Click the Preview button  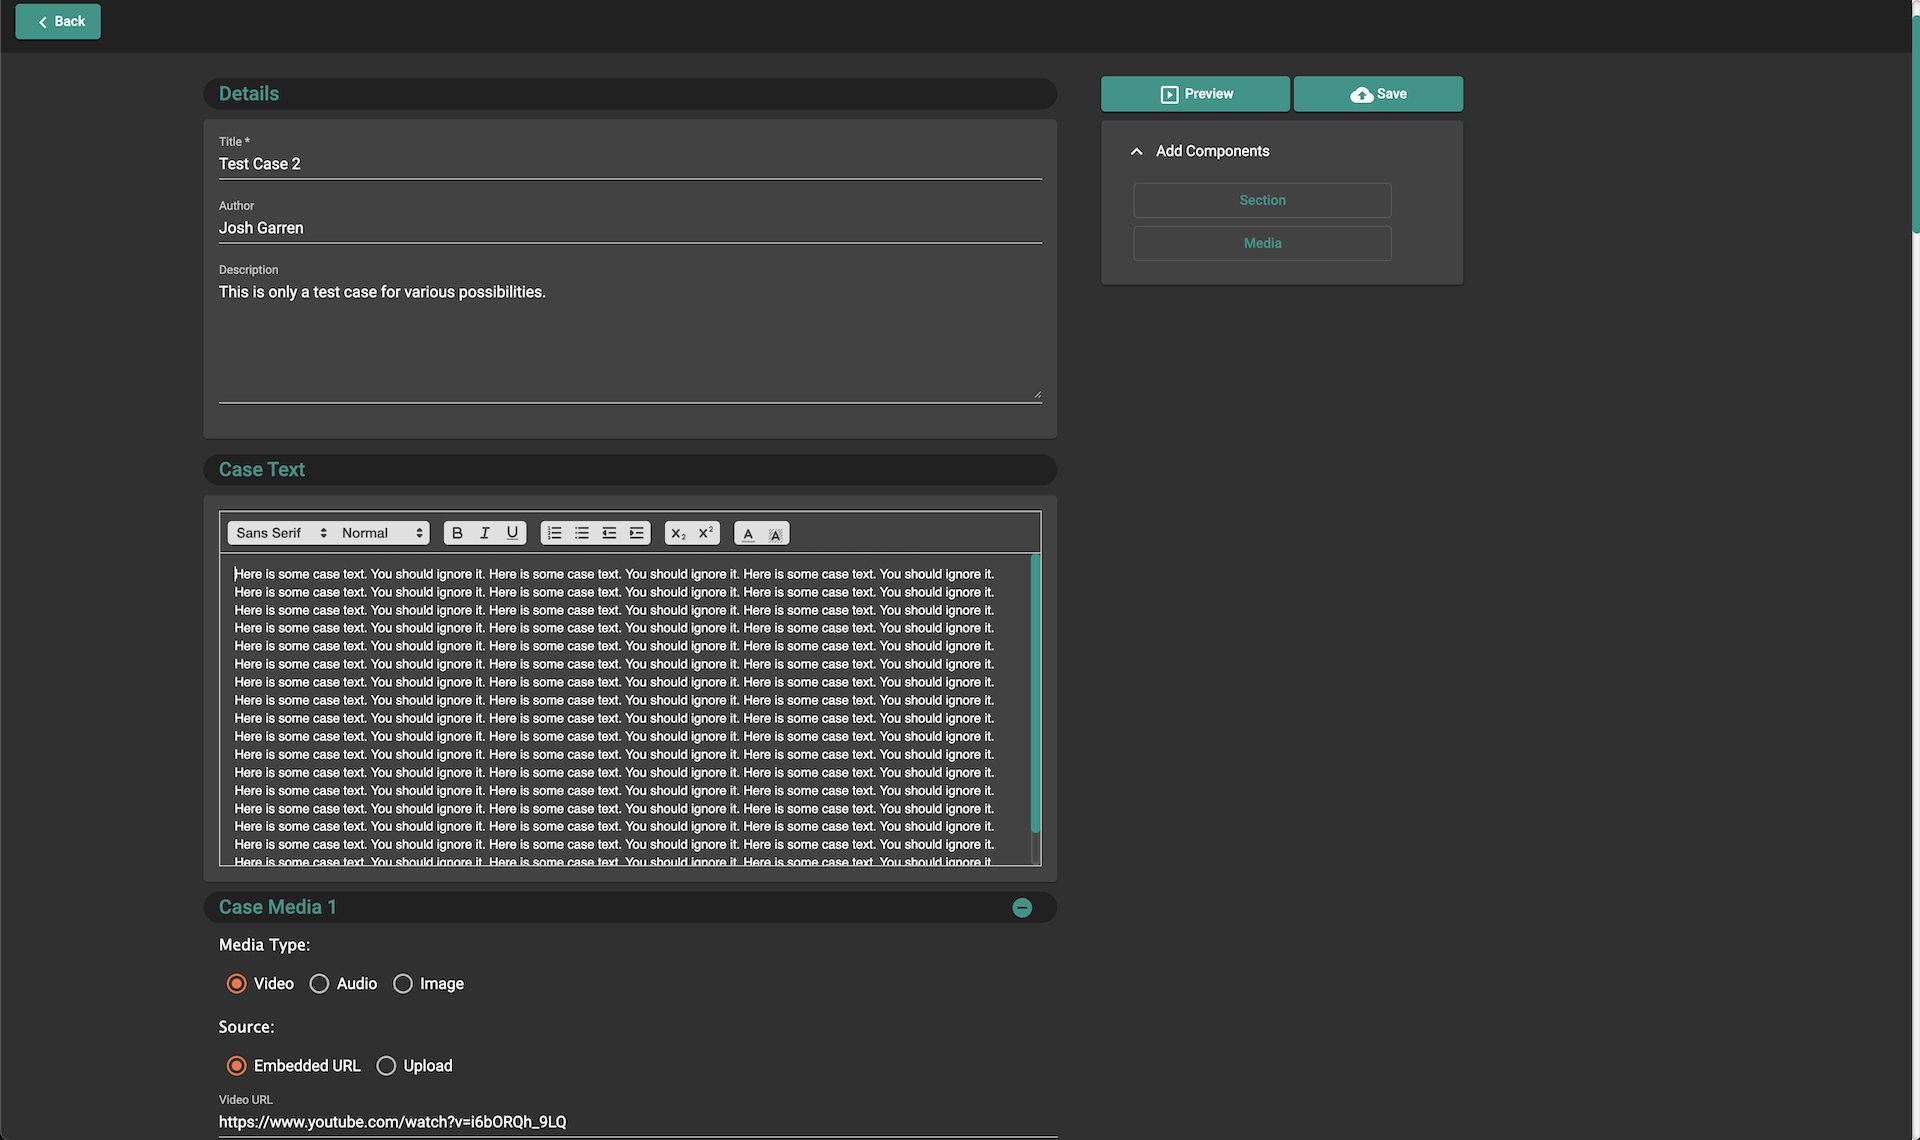(x=1195, y=94)
